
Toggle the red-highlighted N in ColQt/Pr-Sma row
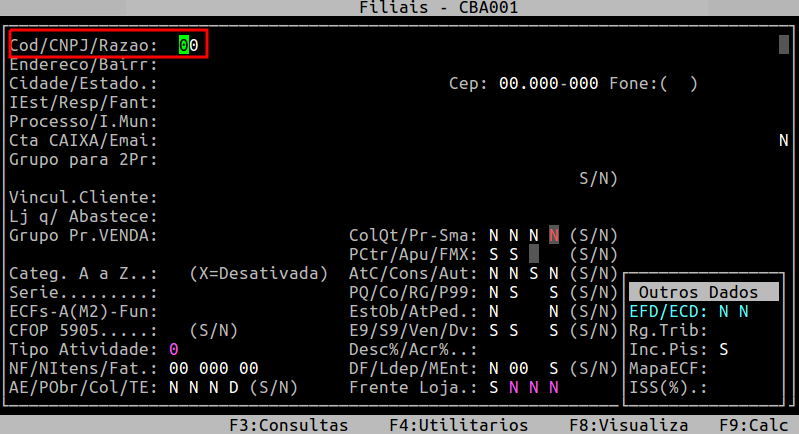click(x=553, y=235)
